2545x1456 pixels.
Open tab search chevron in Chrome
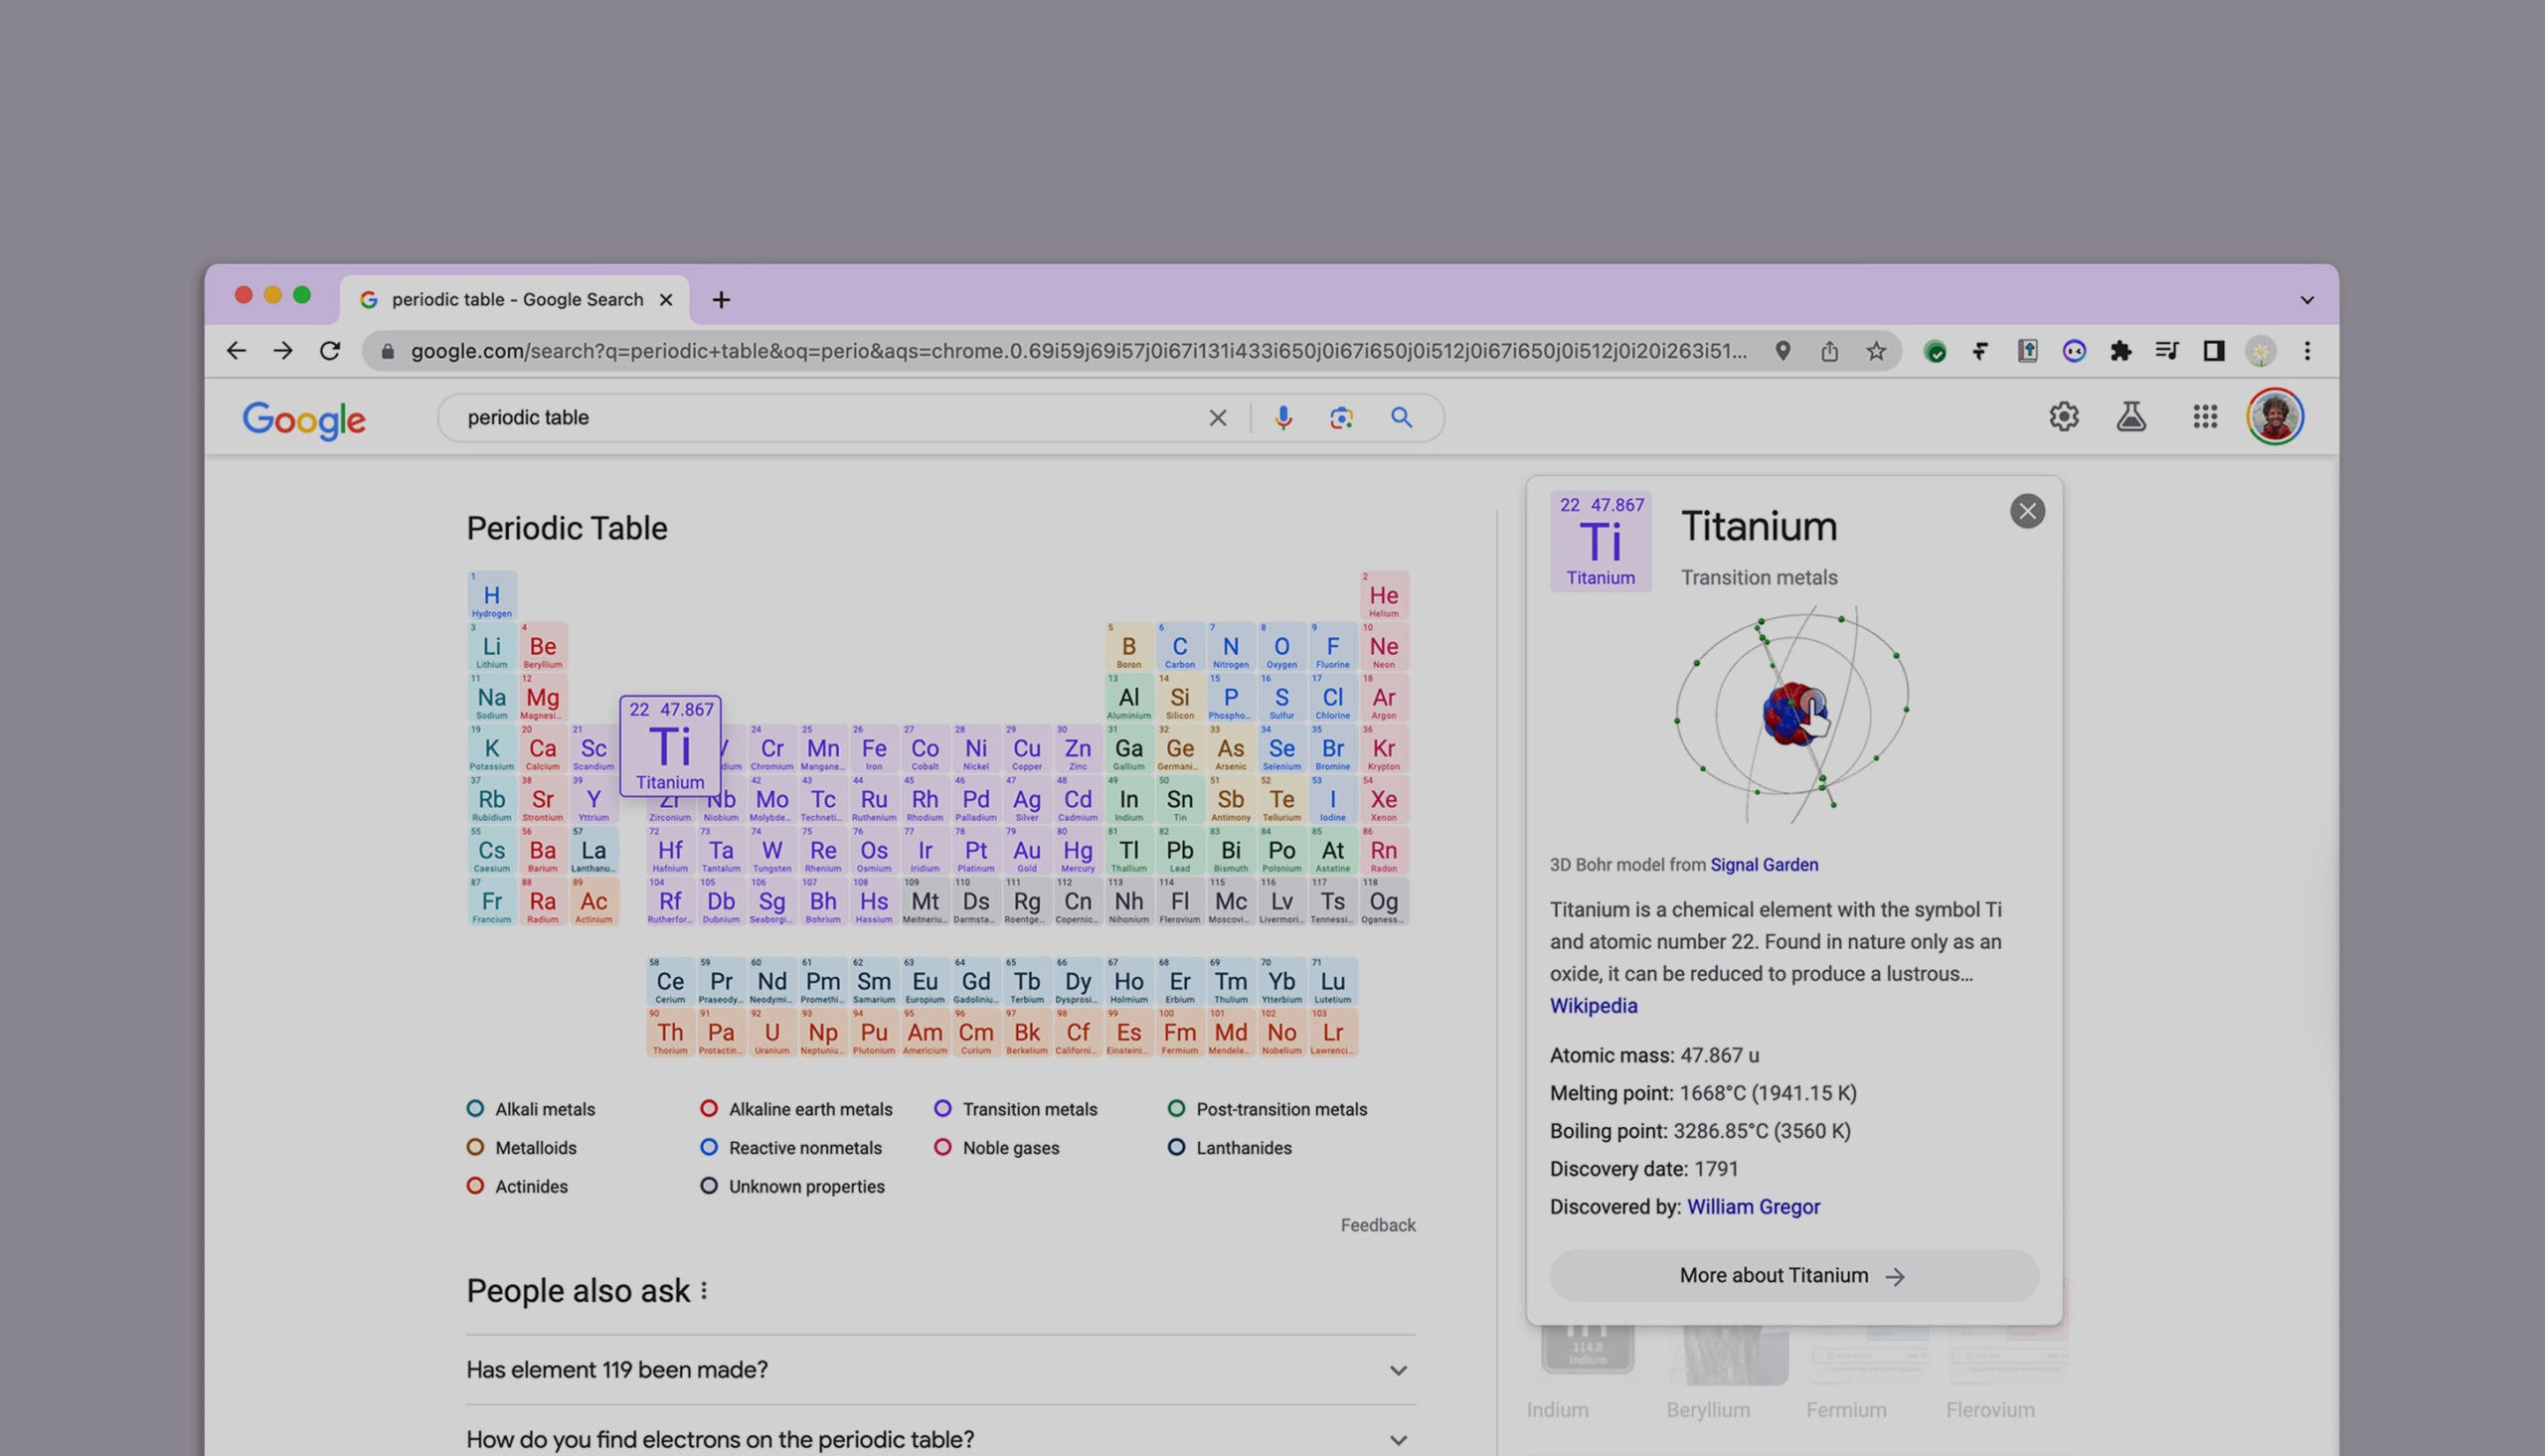coord(2307,300)
